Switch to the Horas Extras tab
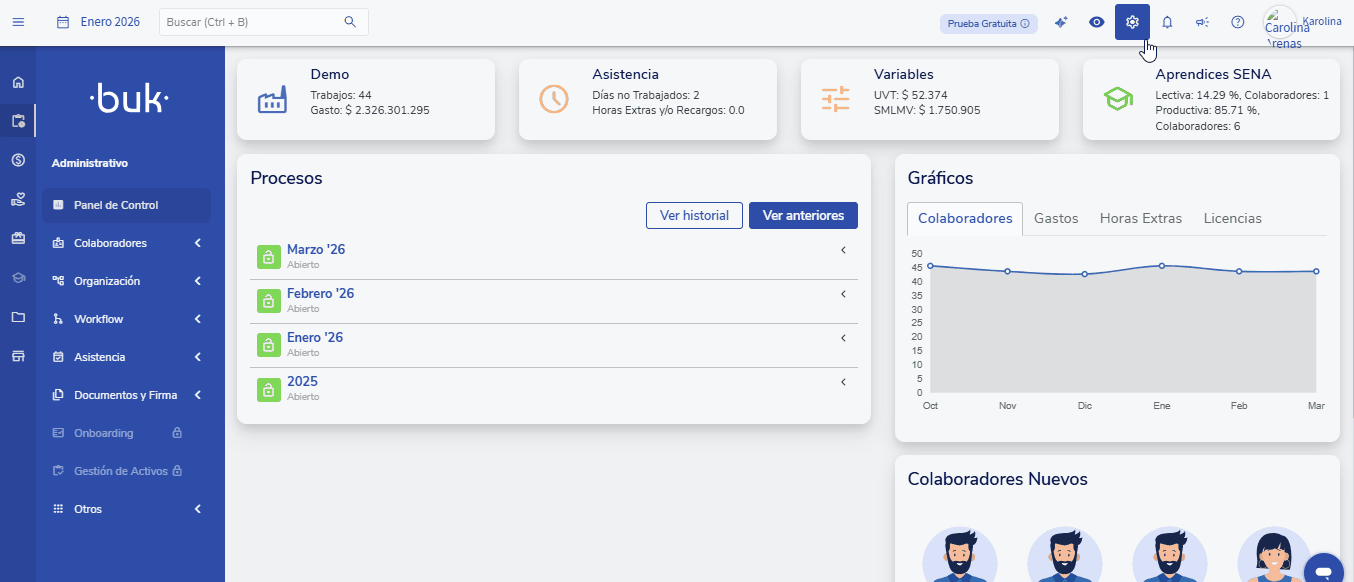 [1140, 218]
